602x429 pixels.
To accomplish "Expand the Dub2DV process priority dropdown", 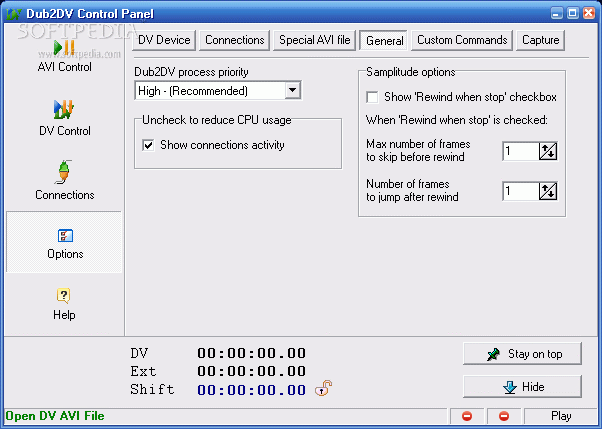I will (293, 91).
